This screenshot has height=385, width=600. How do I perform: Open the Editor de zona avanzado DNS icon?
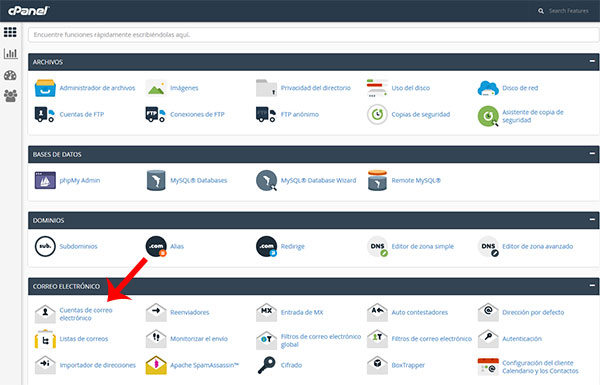488,246
